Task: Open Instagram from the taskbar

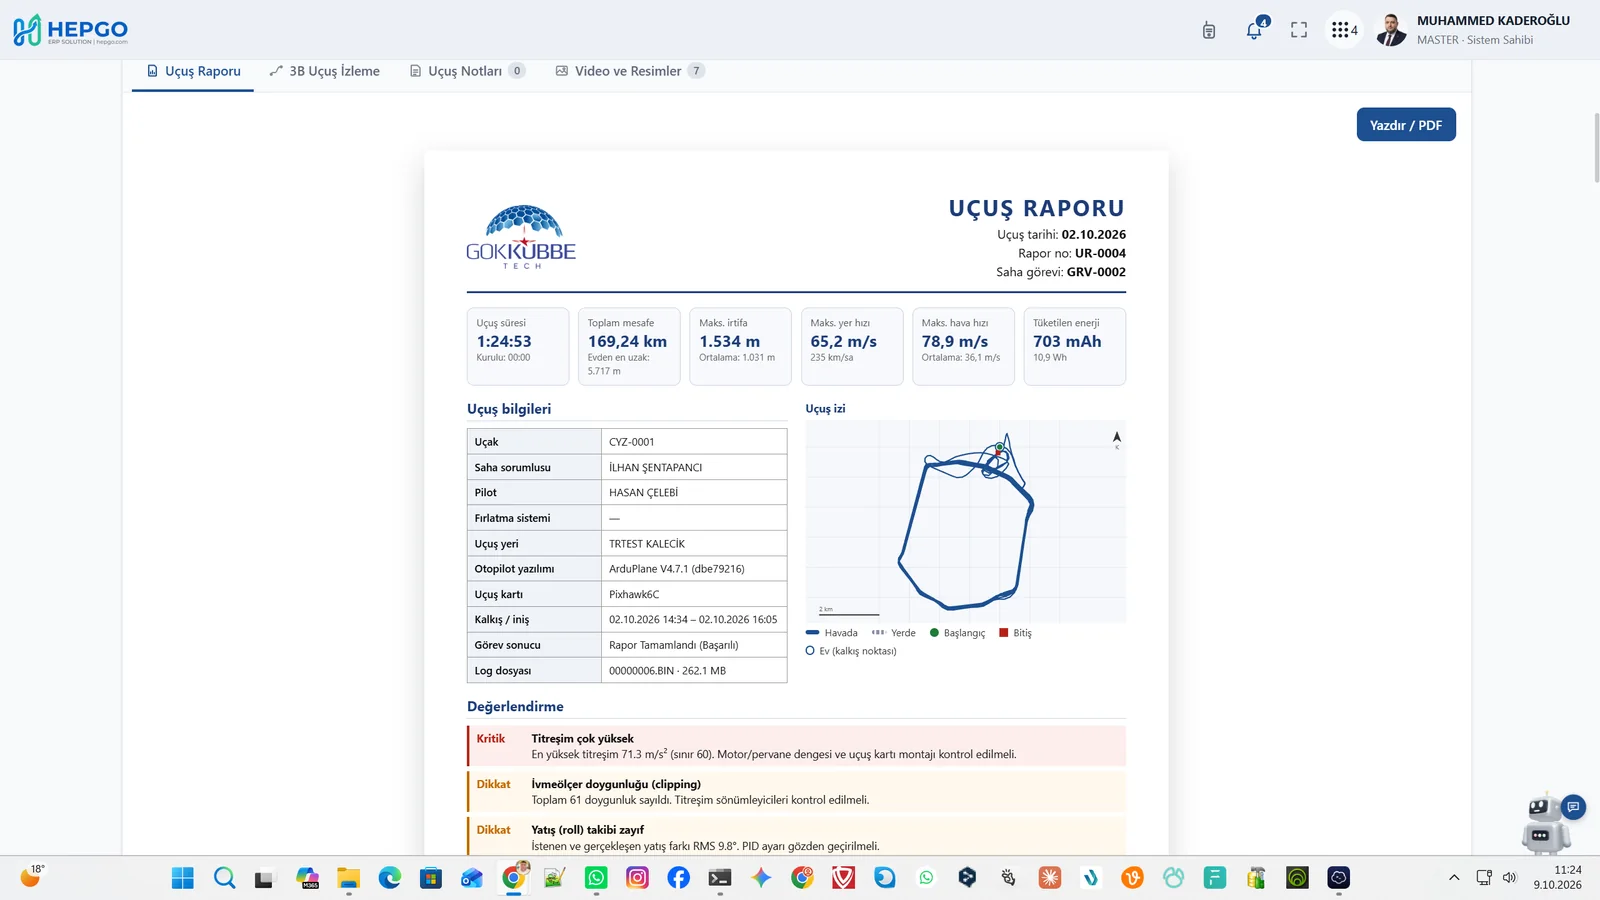Action: [637, 878]
